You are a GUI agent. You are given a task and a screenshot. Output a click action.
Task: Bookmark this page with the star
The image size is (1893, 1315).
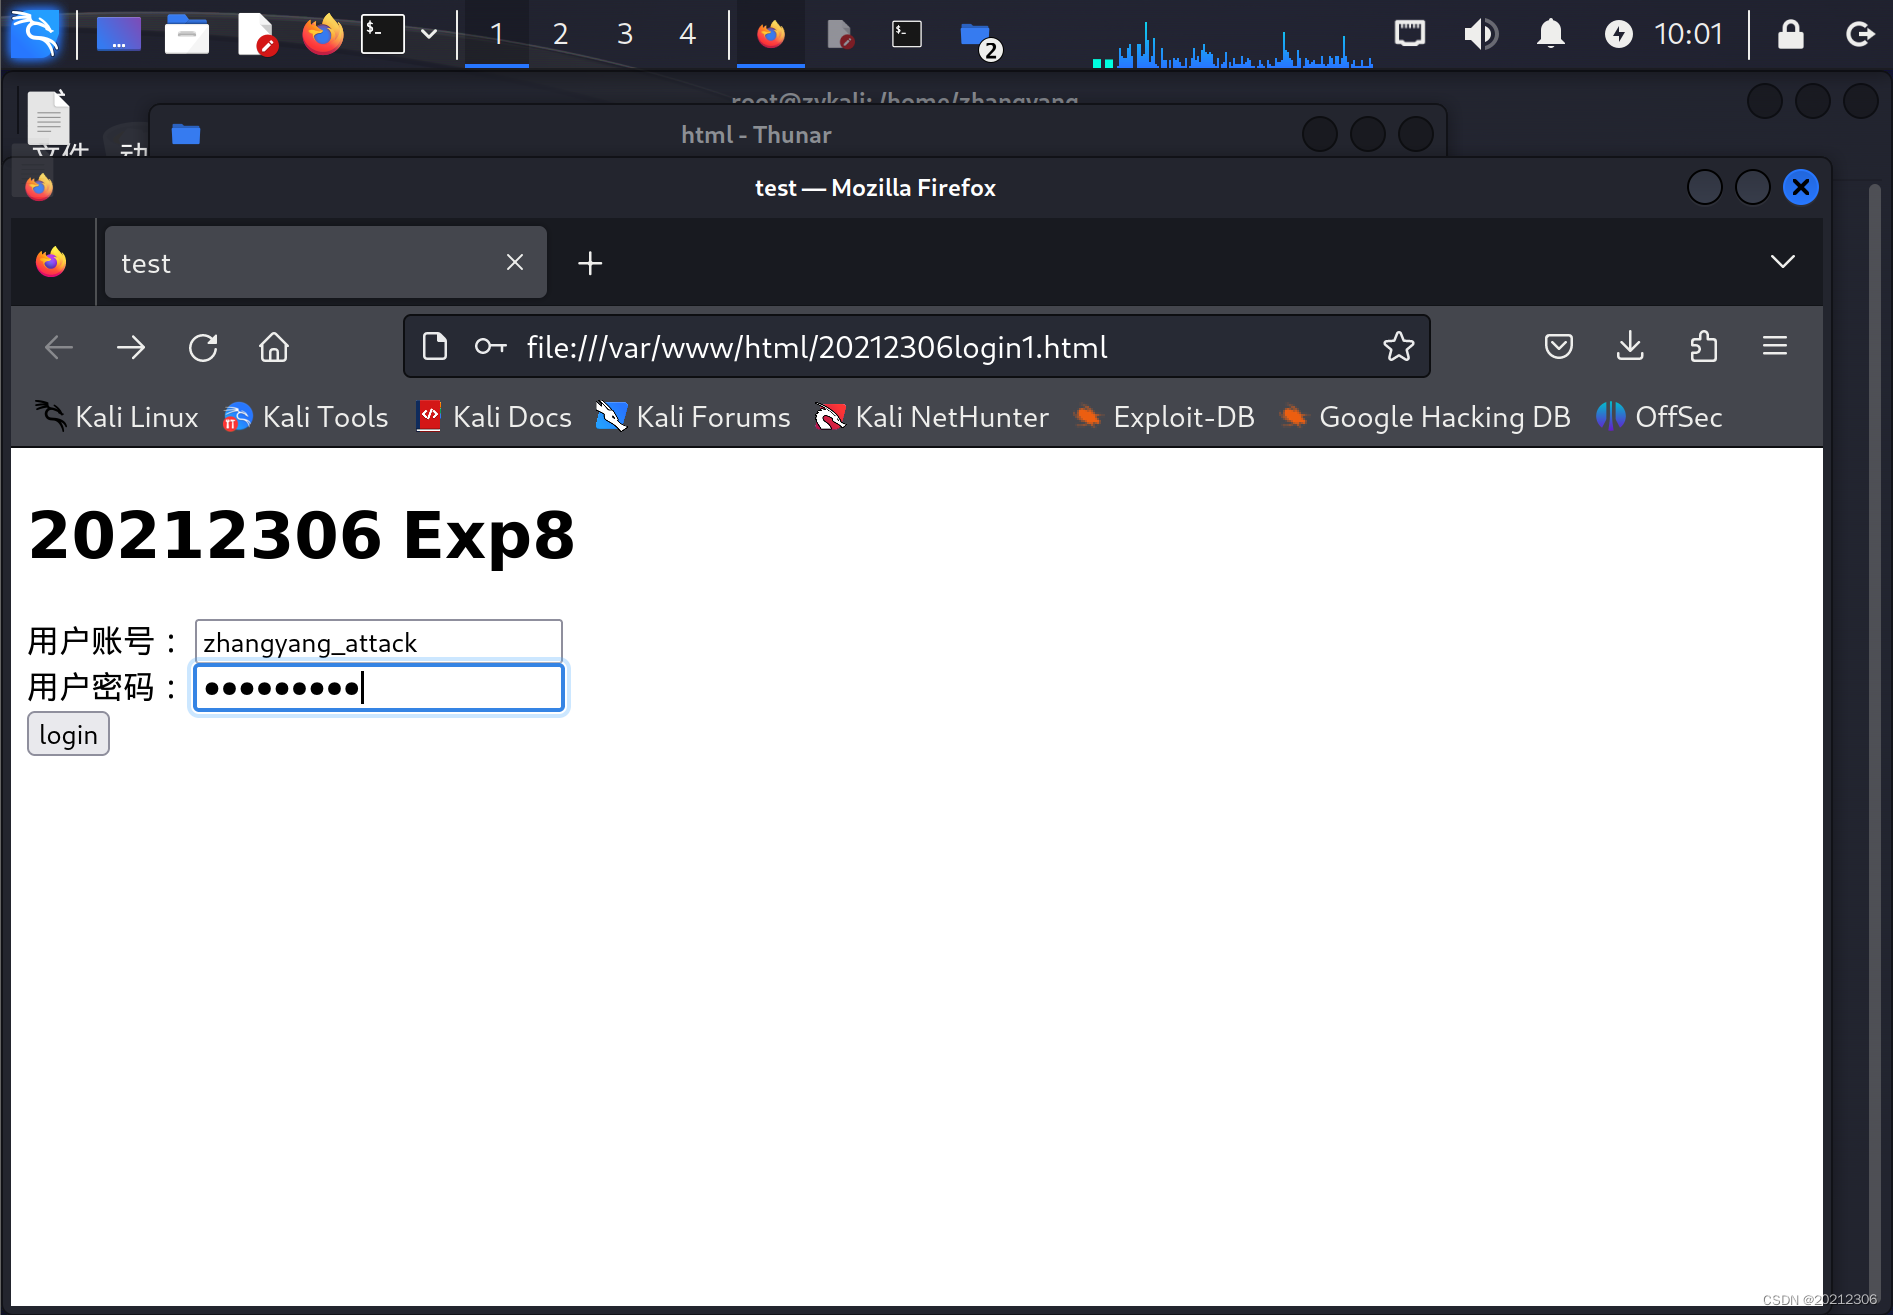click(x=1399, y=346)
